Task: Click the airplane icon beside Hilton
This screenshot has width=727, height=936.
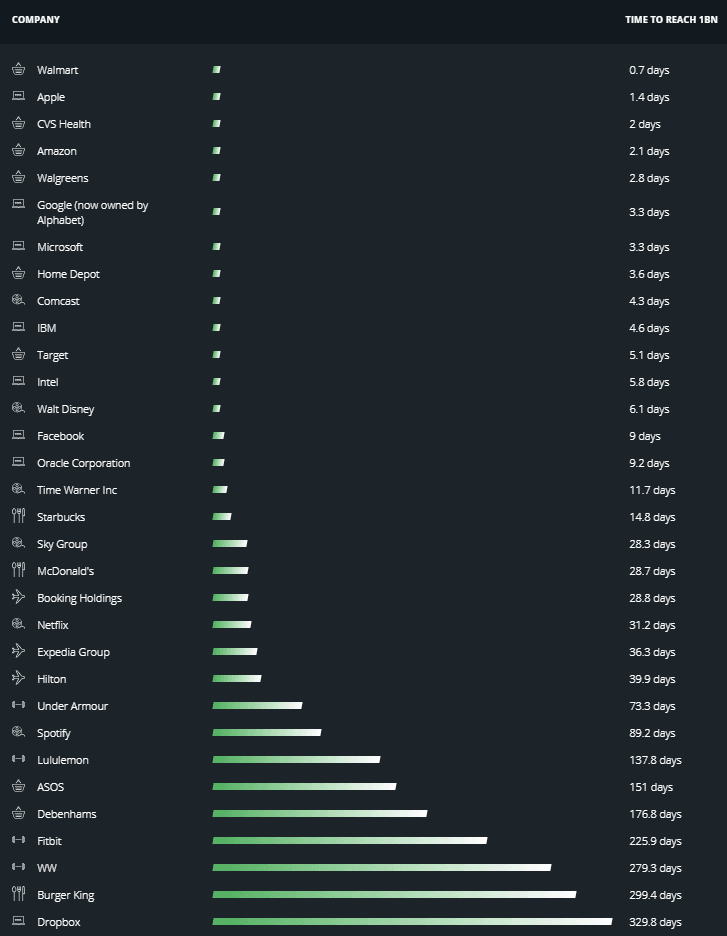Action: (x=18, y=679)
